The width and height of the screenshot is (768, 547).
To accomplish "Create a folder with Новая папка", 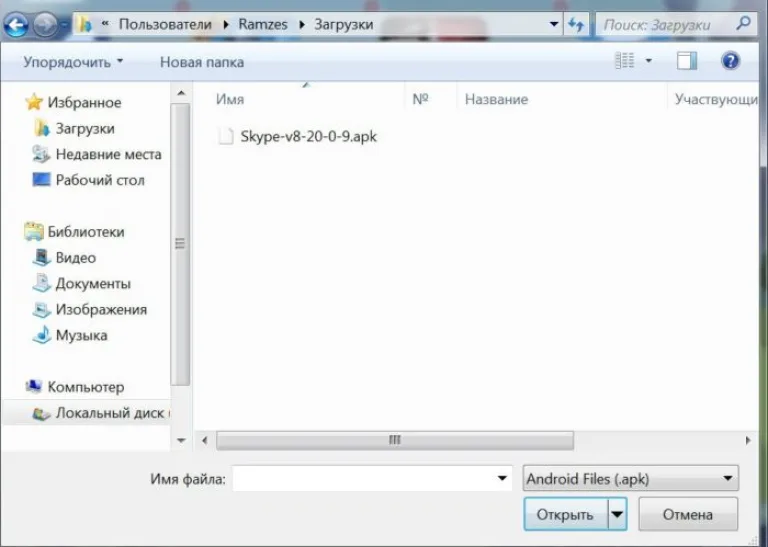I will [202, 62].
